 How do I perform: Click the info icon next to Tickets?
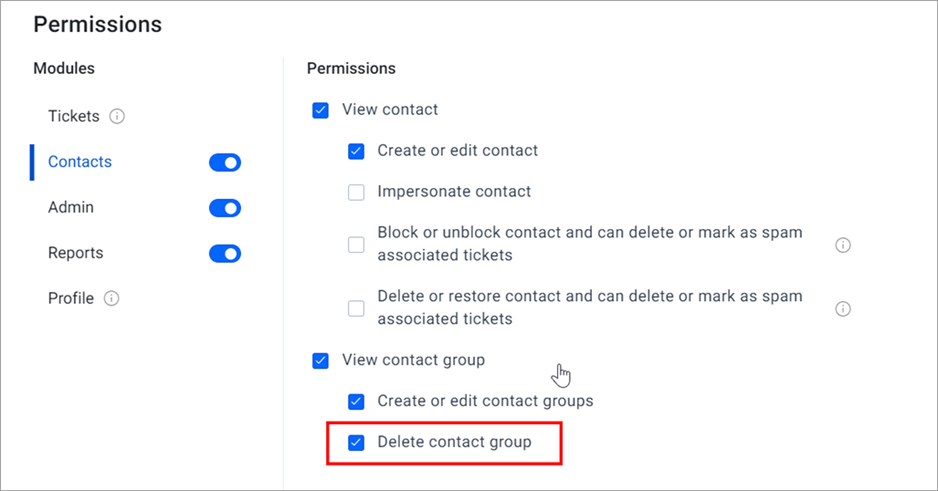[117, 116]
